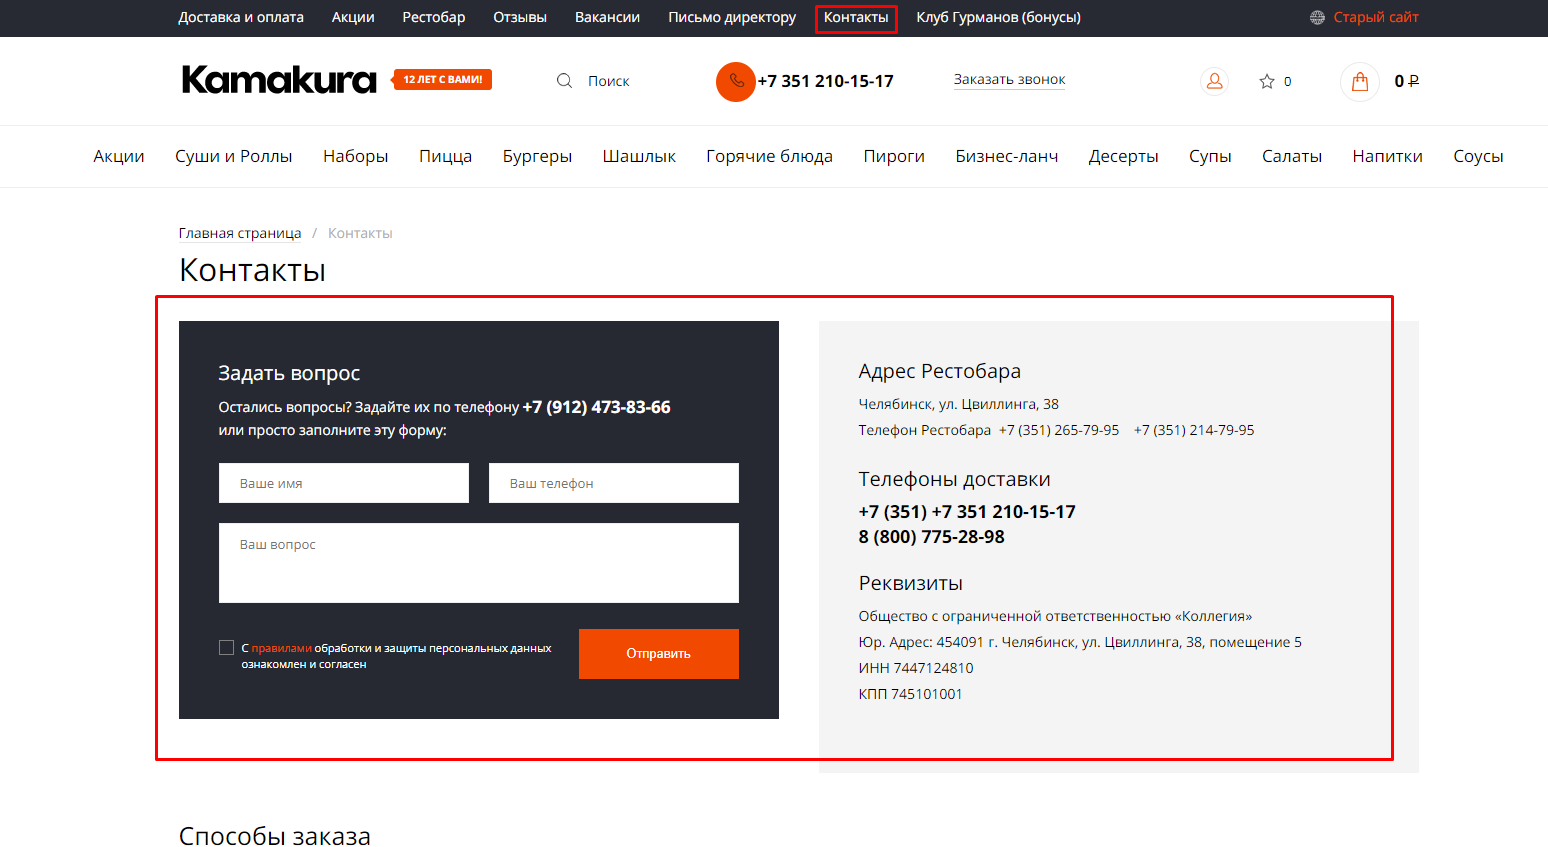Open Доставка и оплата in top bar

click(x=241, y=17)
